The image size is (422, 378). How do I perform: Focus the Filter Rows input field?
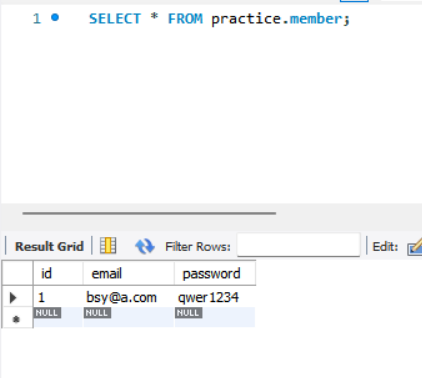[x=298, y=245]
